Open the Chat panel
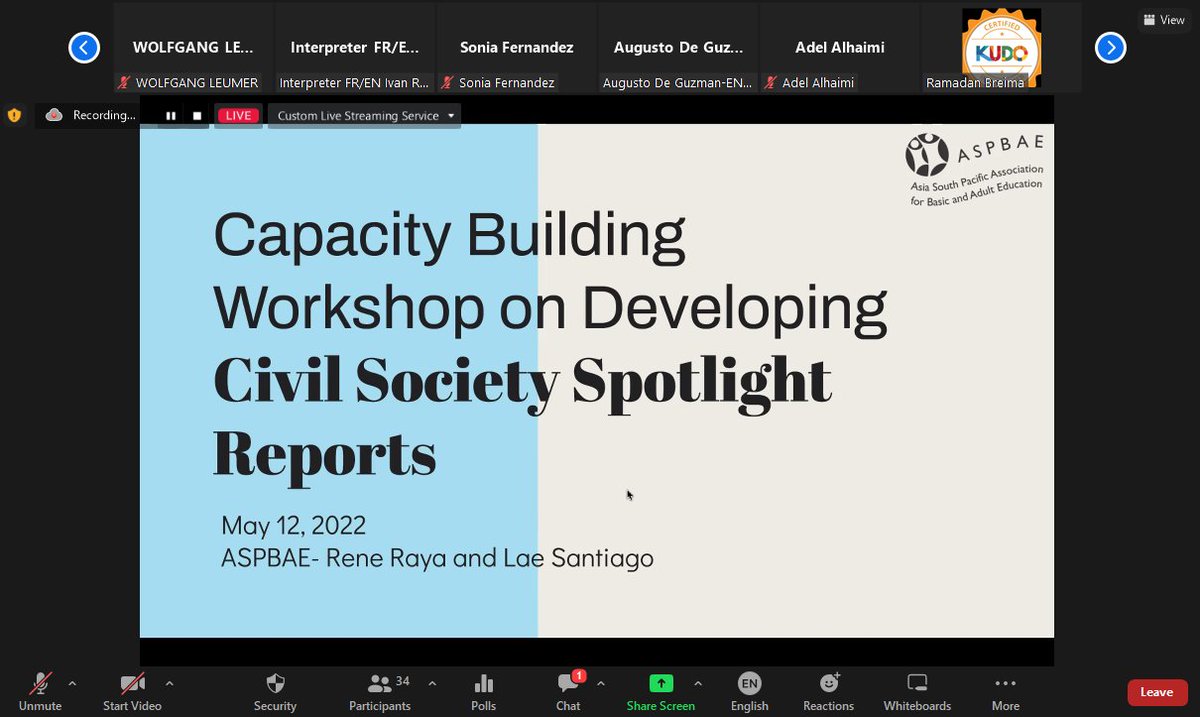The image size is (1200, 717). [568, 691]
